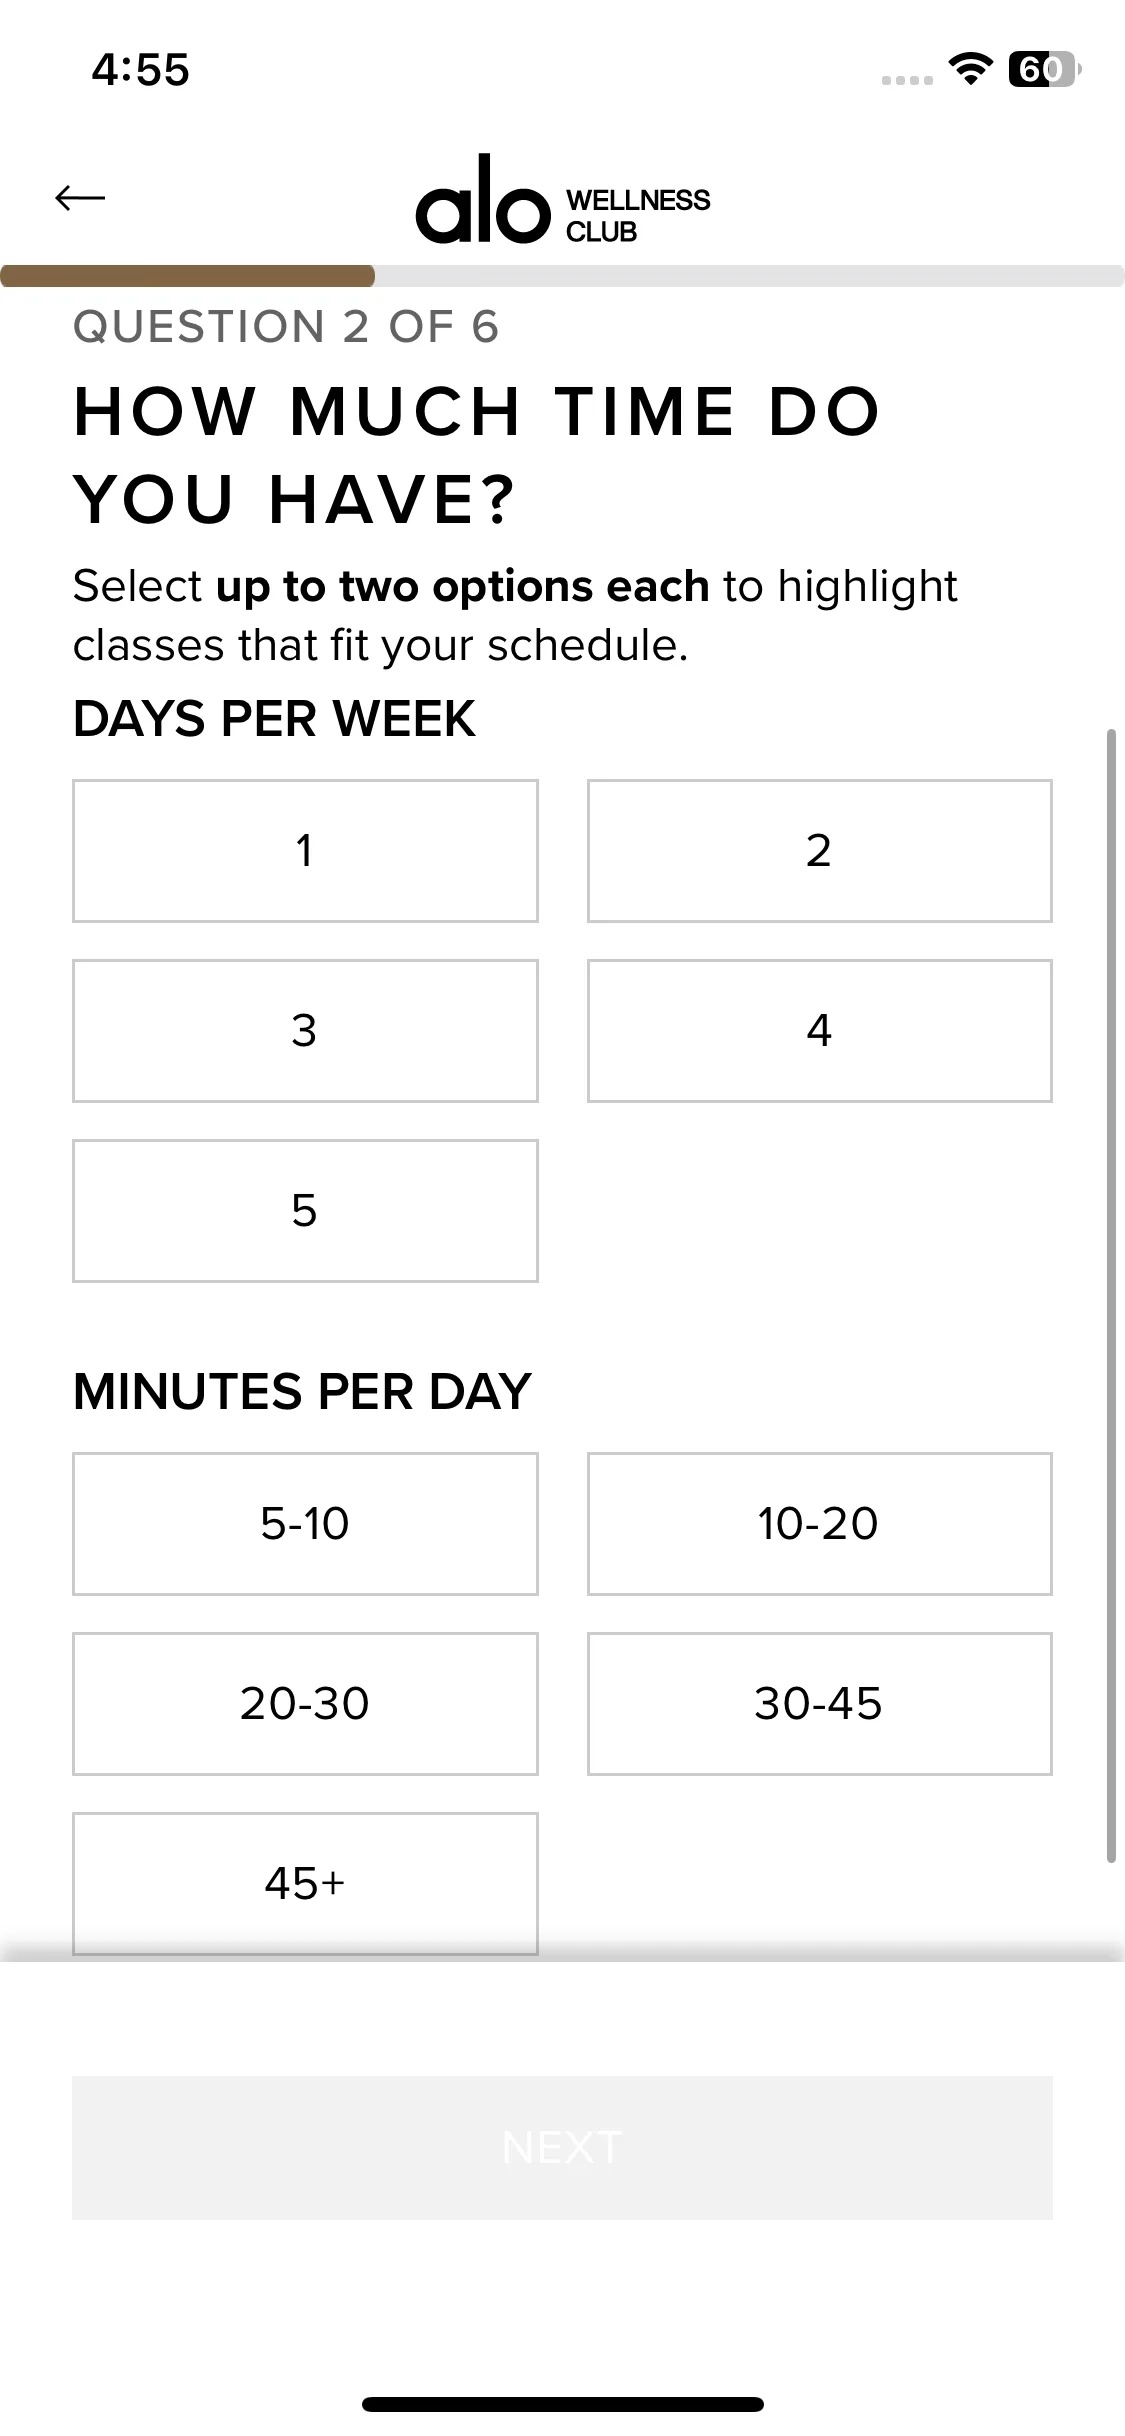Toggle the 45+ minutes option
1125x2436 pixels.
tap(305, 1883)
